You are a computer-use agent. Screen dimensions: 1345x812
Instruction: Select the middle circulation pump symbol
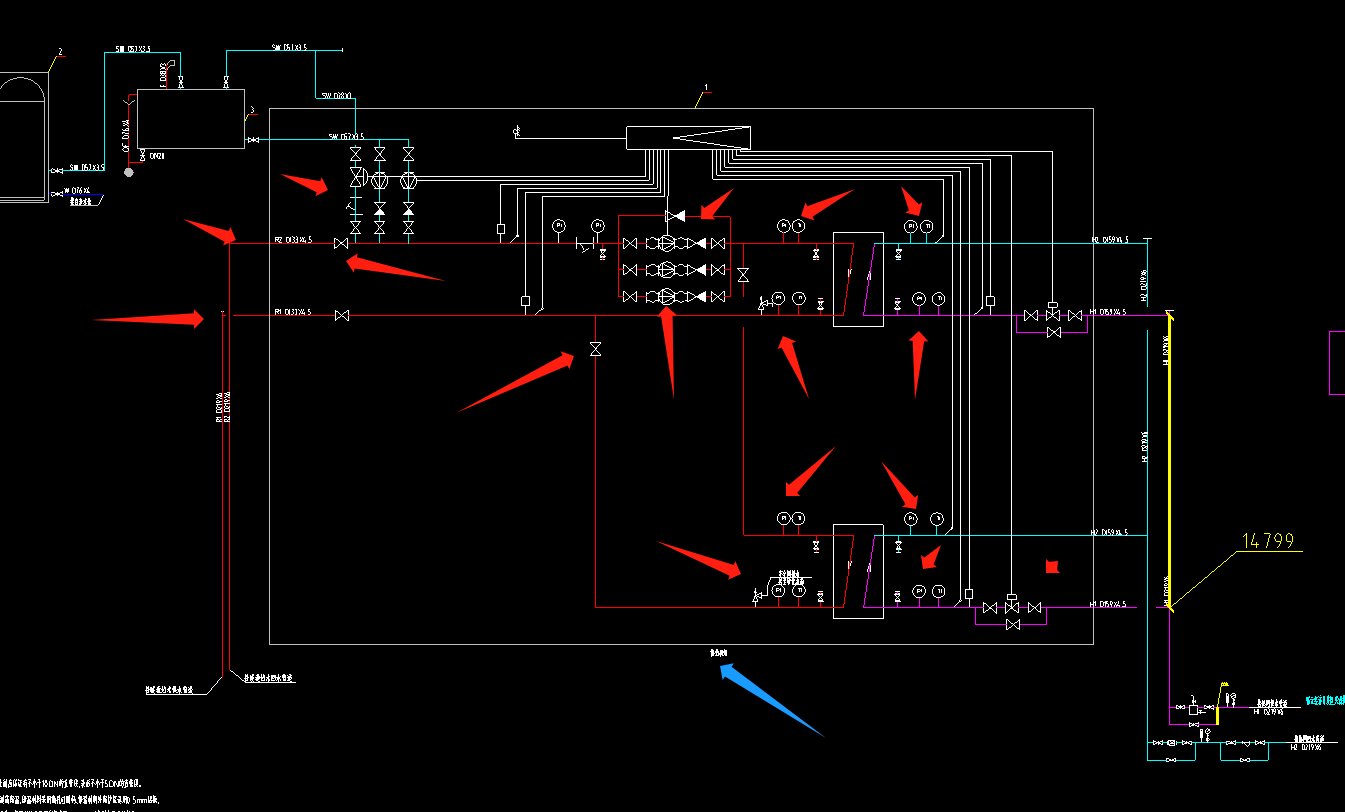click(x=666, y=270)
